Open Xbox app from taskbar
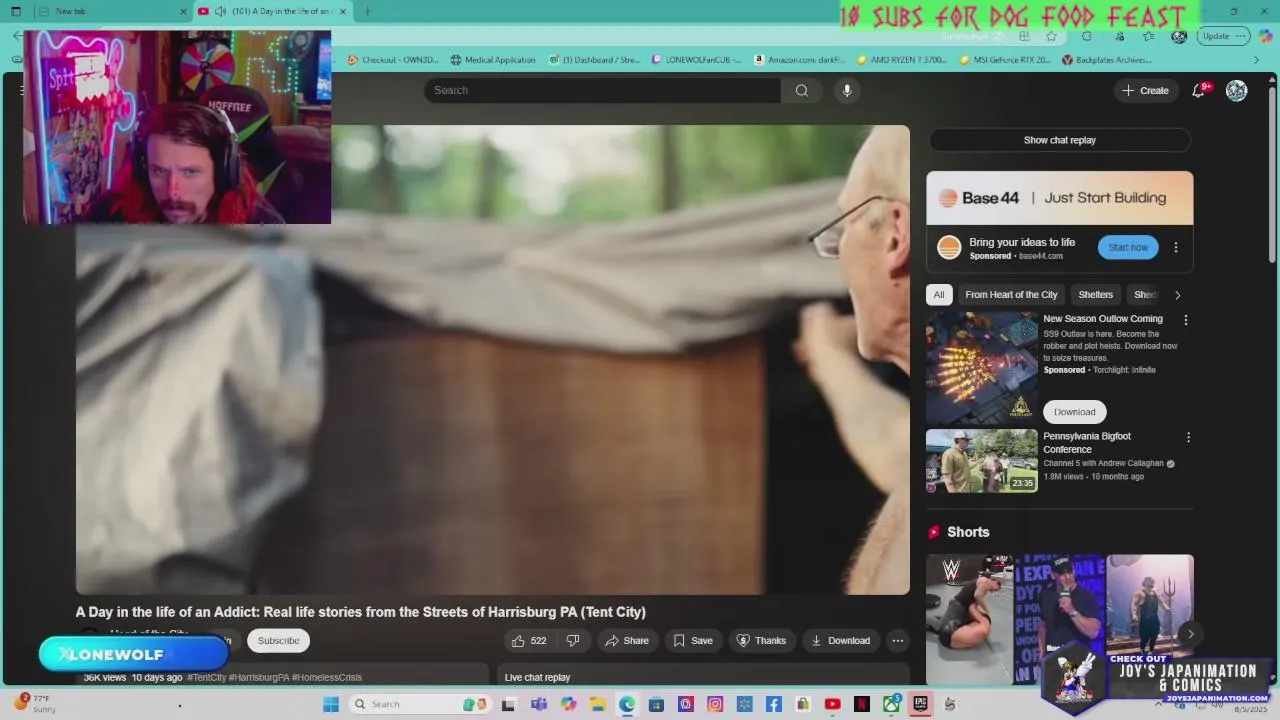Image resolution: width=1280 pixels, height=720 pixels. click(891, 704)
